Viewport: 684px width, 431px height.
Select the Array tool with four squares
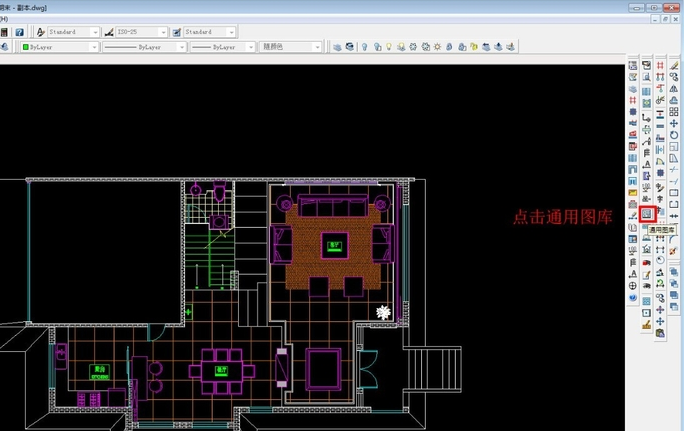coord(674,112)
